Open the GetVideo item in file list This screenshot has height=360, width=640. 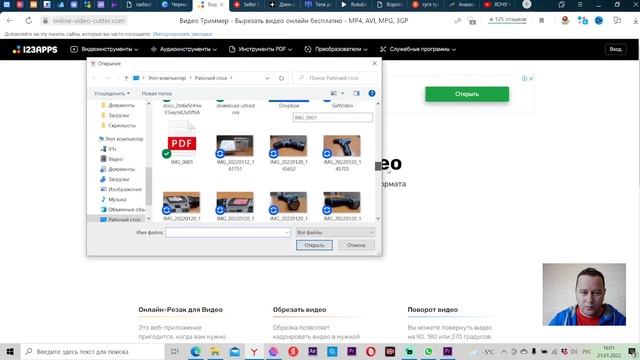tap(342, 104)
